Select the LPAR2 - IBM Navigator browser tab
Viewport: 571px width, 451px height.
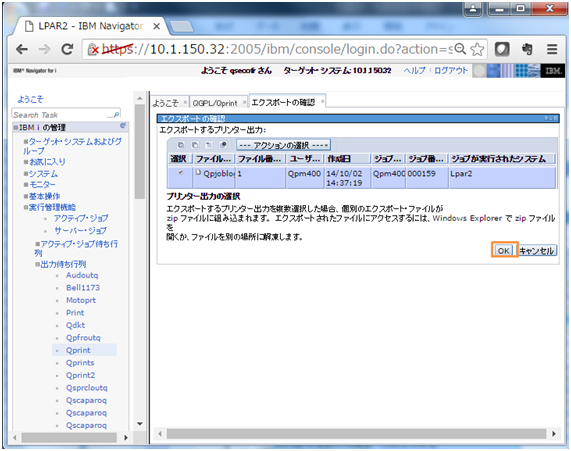pyautogui.click(x=91, y=26)
